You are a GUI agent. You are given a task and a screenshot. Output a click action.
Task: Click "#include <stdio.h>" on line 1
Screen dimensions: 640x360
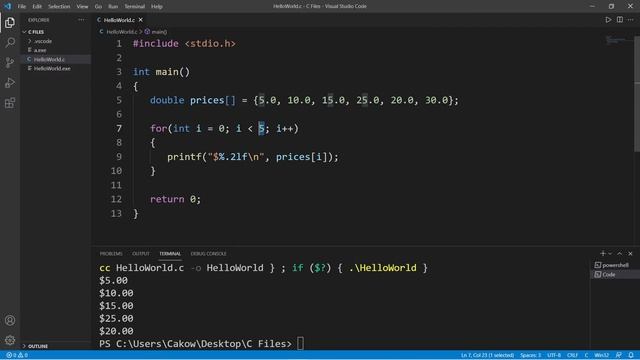point(184,44)
